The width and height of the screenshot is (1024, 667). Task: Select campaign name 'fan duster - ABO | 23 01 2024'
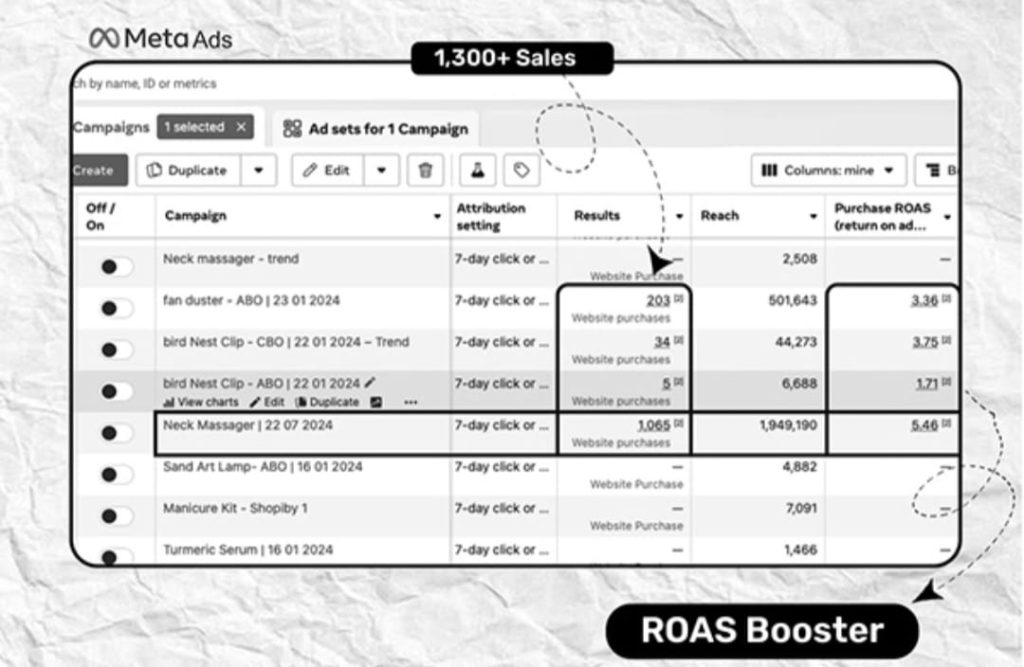[251, 300]
